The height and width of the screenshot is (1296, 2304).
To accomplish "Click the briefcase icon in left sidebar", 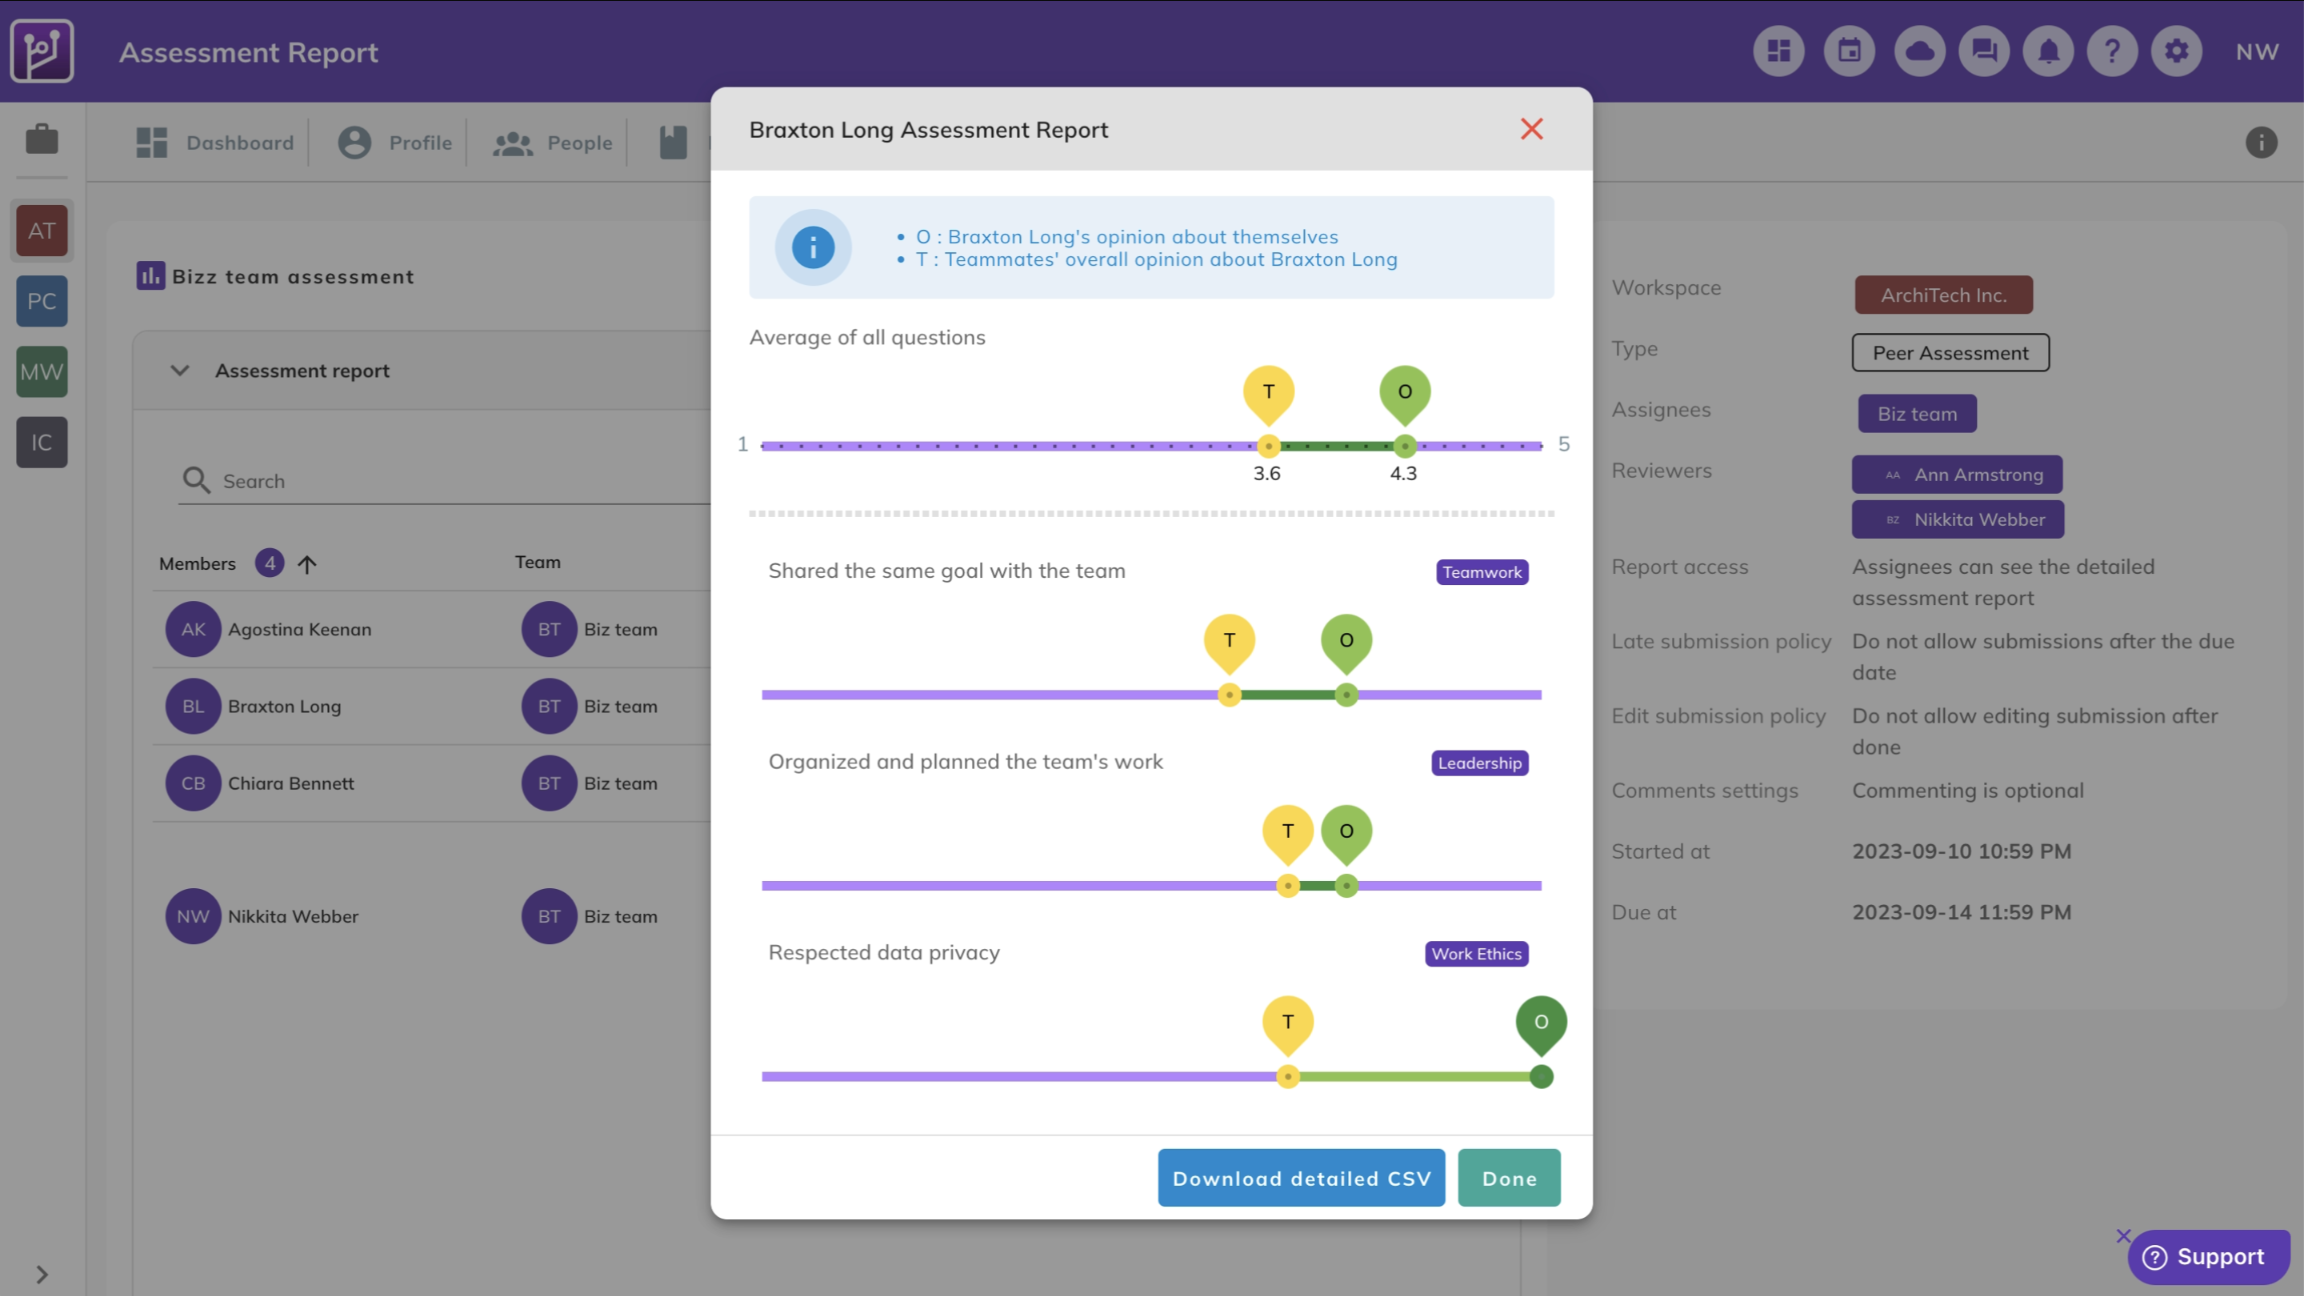I will 42,139.
